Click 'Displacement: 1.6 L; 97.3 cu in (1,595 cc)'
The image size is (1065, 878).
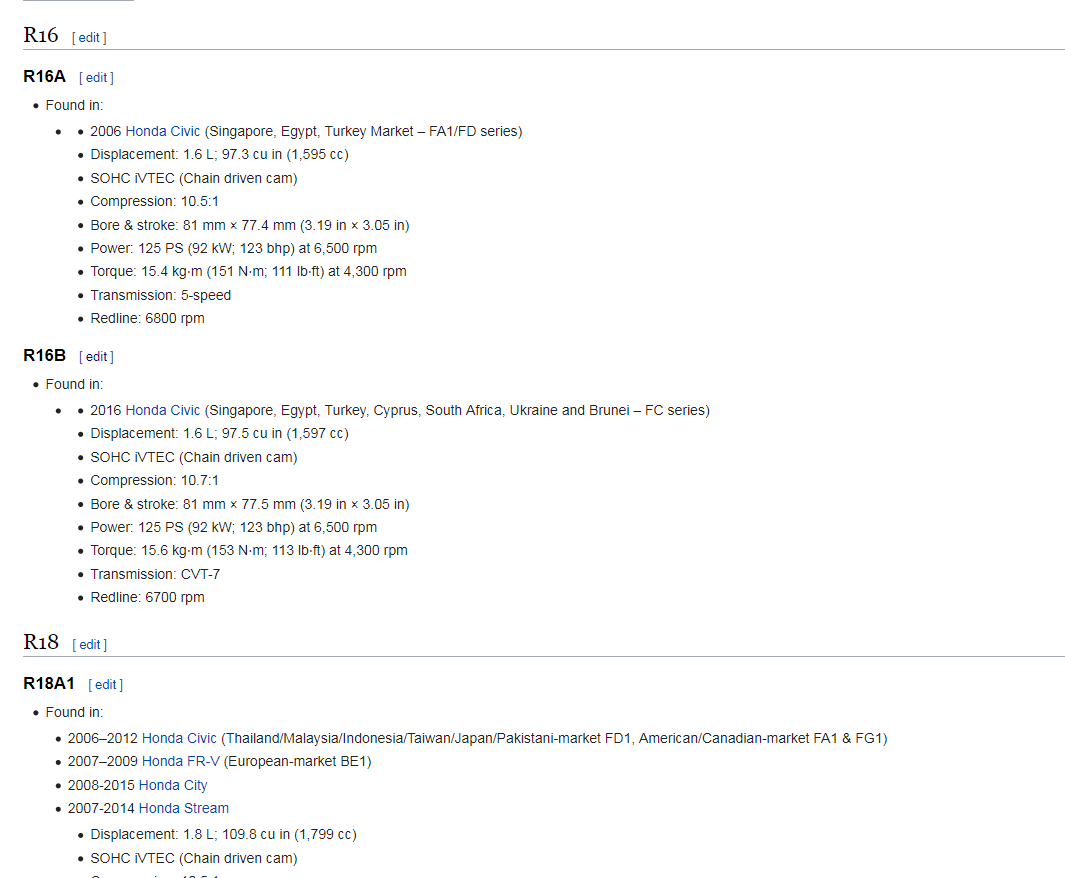click(x=219, y=154)
